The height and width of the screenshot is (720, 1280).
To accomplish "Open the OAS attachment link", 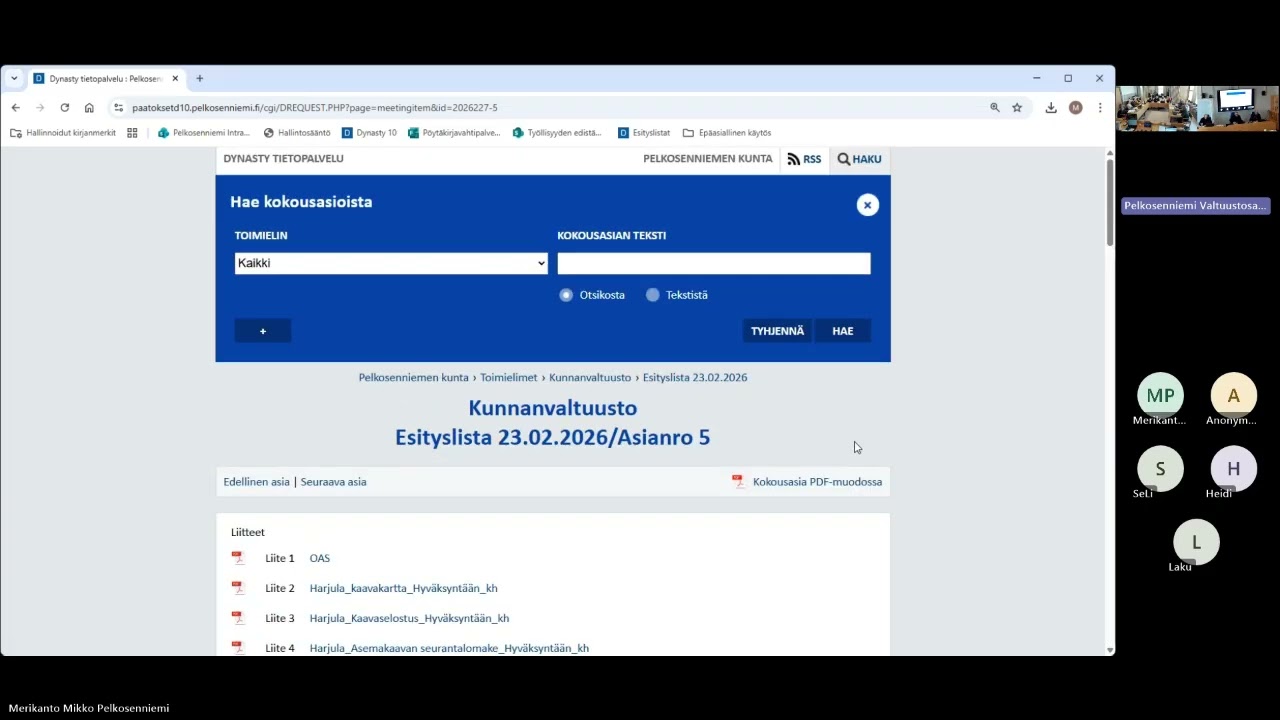I will [320, 558].
